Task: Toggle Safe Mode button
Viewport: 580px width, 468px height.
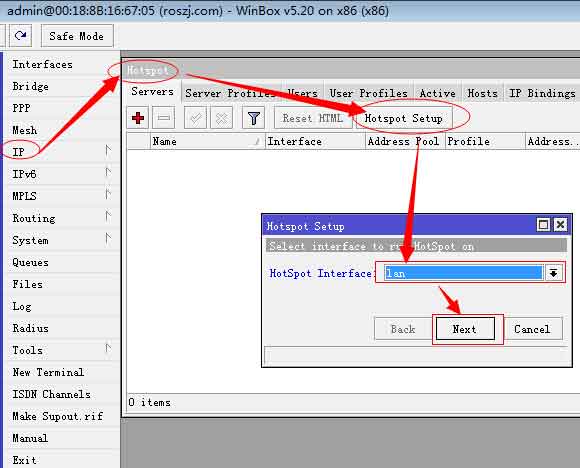Action: pos(77,36)
